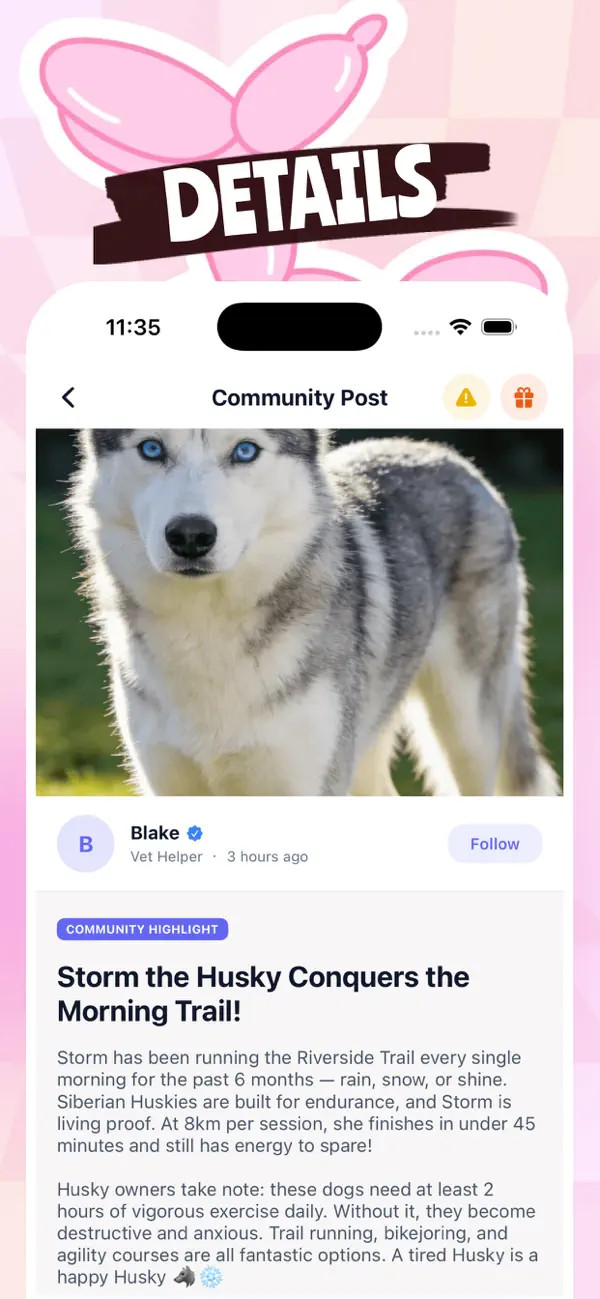Open the orange gift icon
This screenshot has height=1299, width=600.
(524, 398)
